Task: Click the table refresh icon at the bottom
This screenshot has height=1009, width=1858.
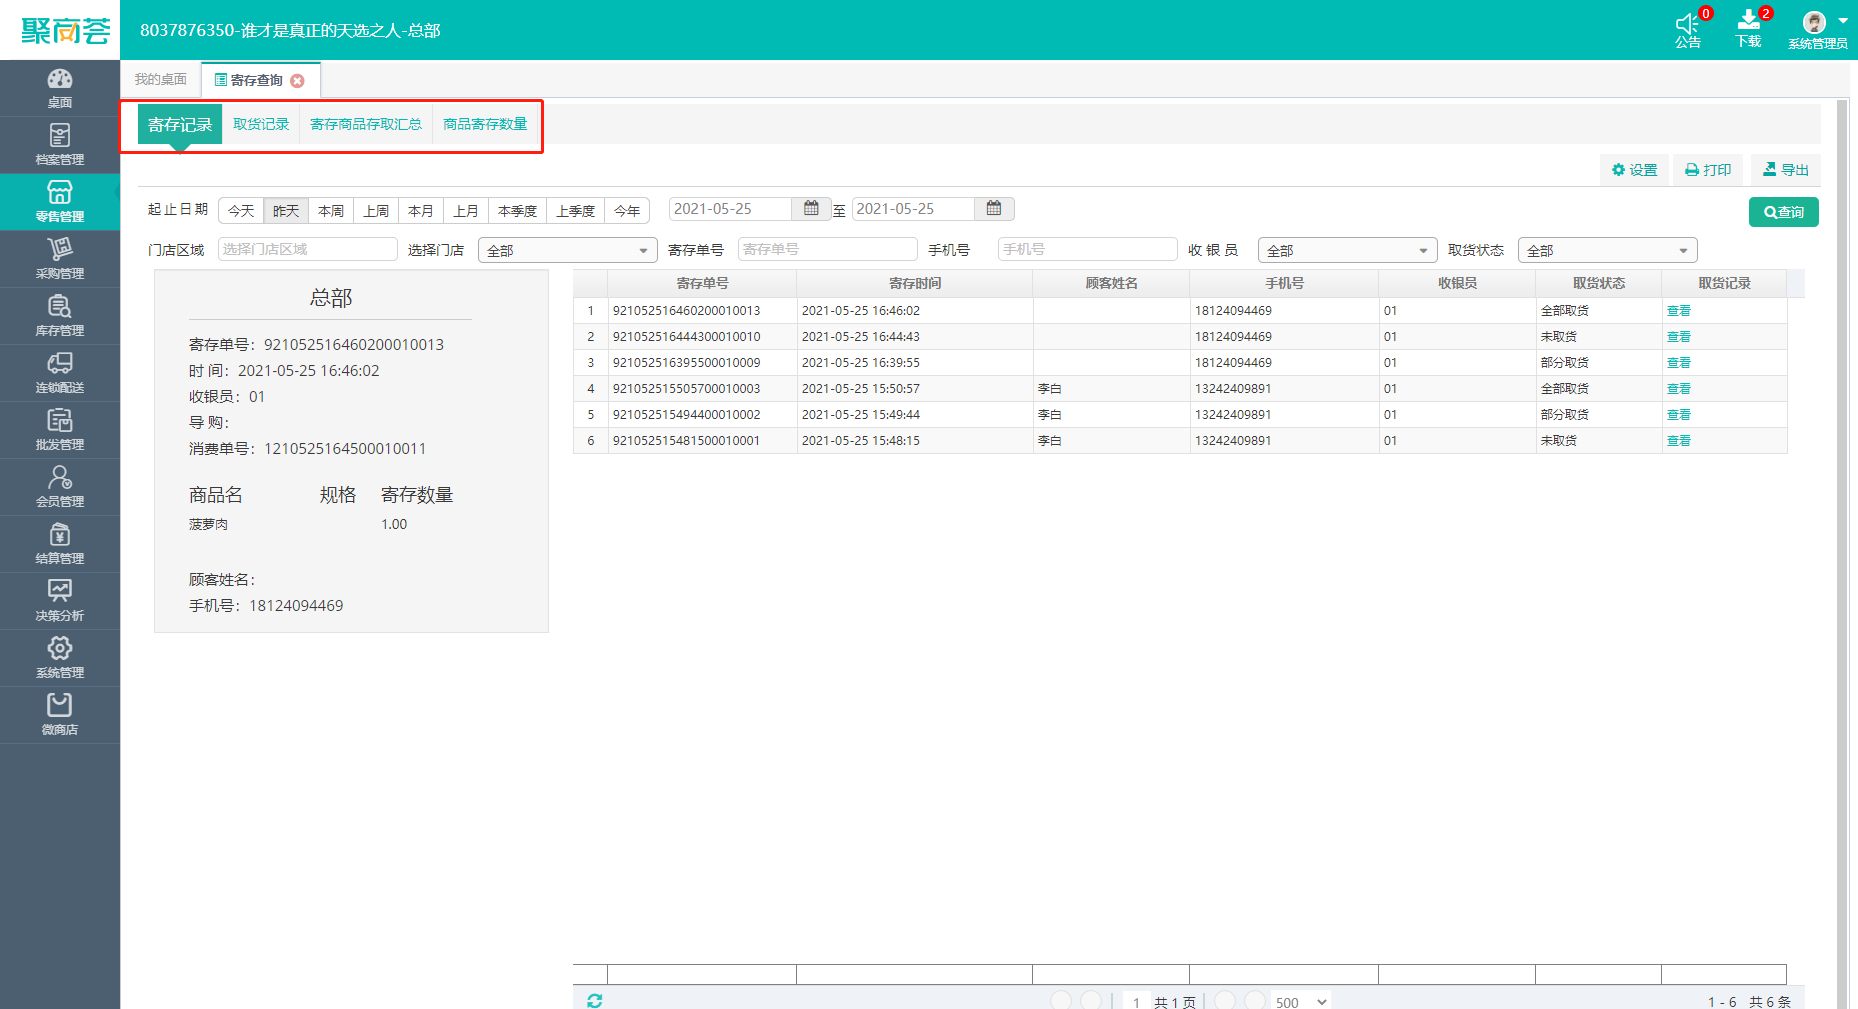Action: [x=595, y=1001]
